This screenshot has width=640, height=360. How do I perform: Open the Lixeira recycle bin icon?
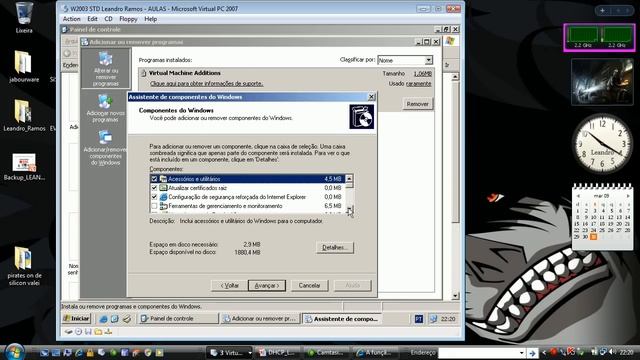[x=24, y=16]
